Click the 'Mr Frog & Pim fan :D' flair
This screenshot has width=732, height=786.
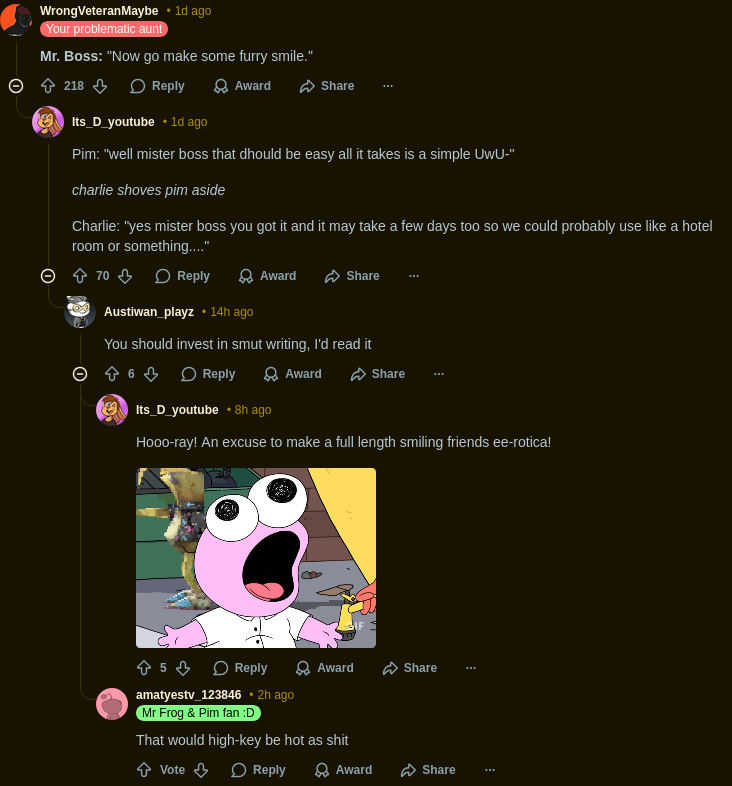coord(199,713)
